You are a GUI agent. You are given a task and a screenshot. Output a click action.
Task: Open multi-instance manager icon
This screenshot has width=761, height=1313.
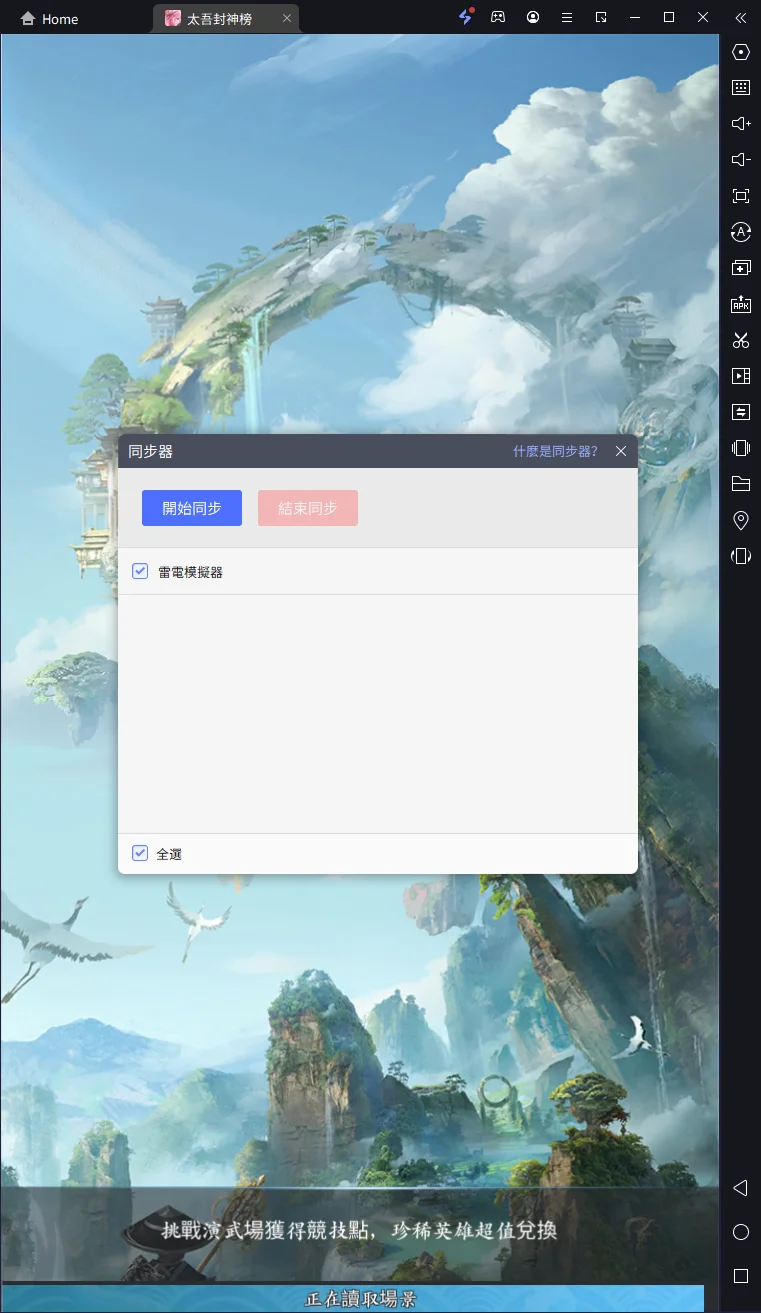740,268
